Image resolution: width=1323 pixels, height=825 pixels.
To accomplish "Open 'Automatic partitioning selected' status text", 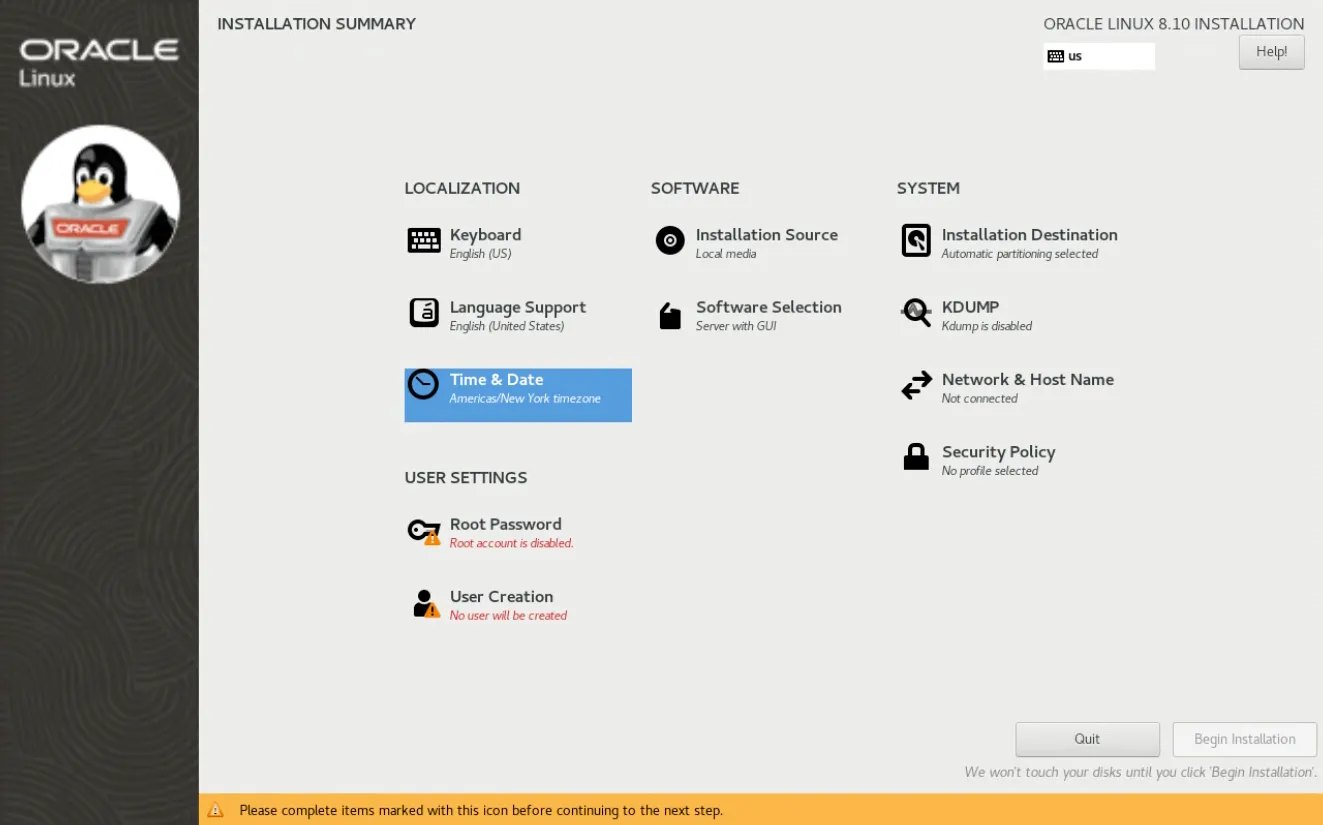I will [x=1019, y=254].
